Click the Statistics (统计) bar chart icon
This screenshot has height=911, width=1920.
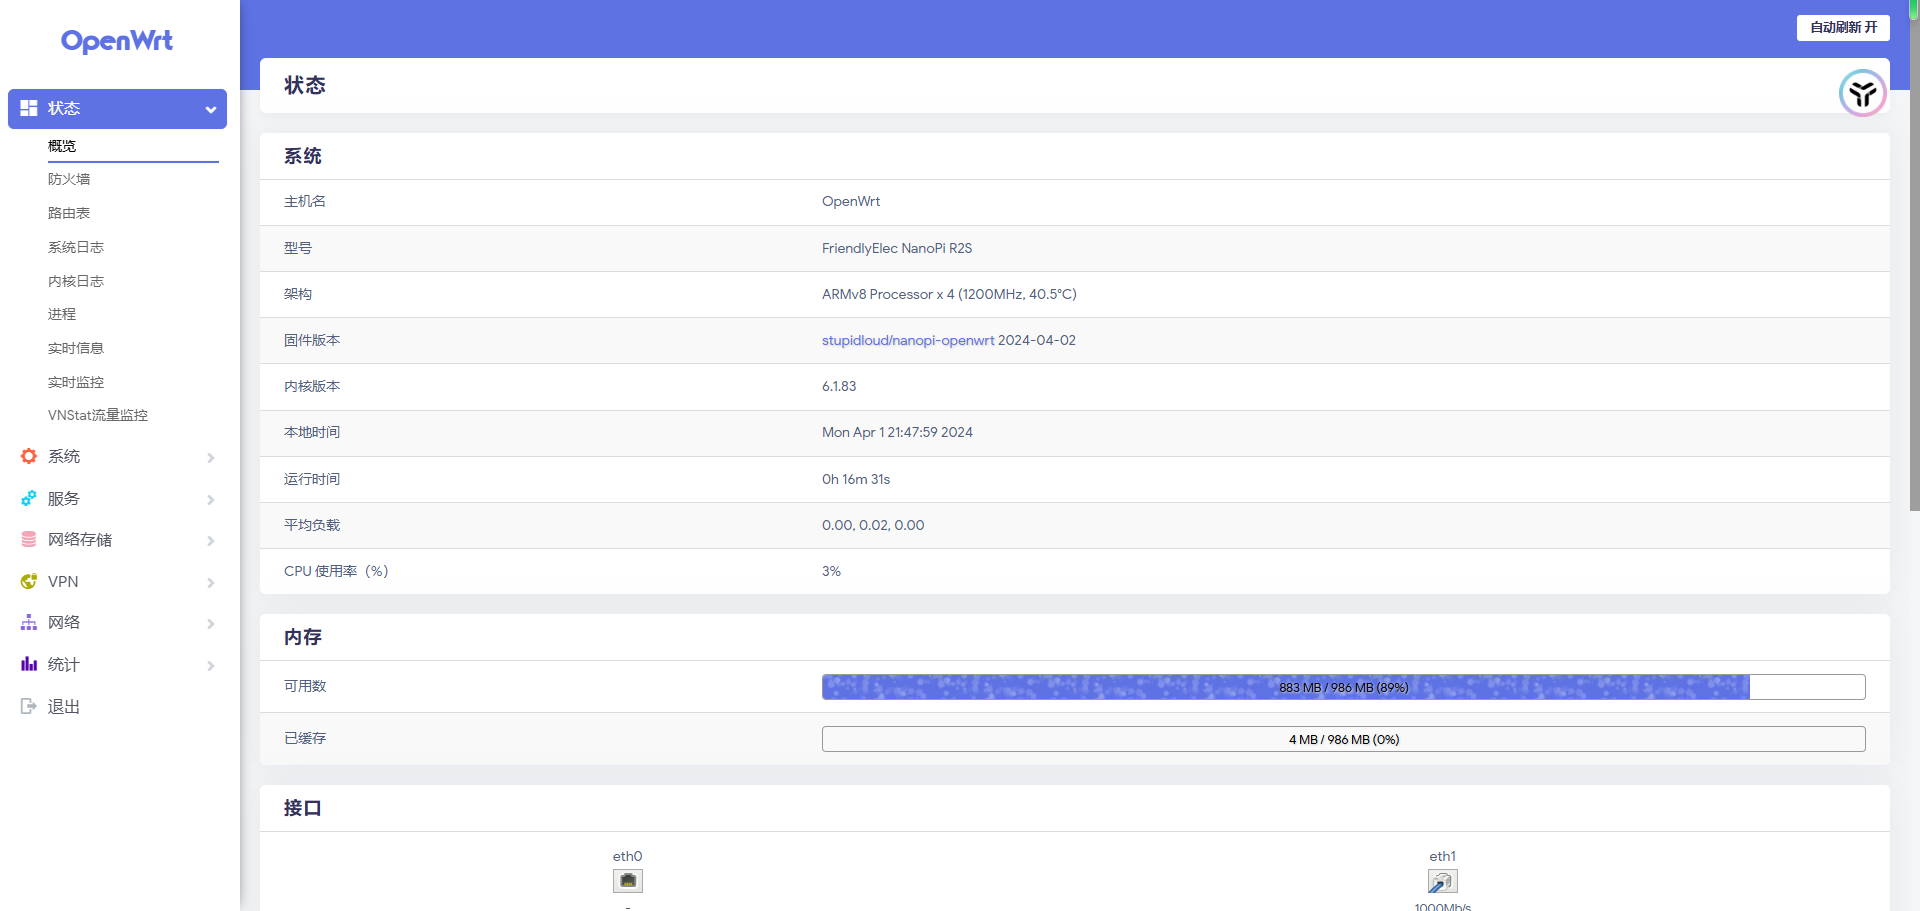pyautogui.click(x=29, y=664)
